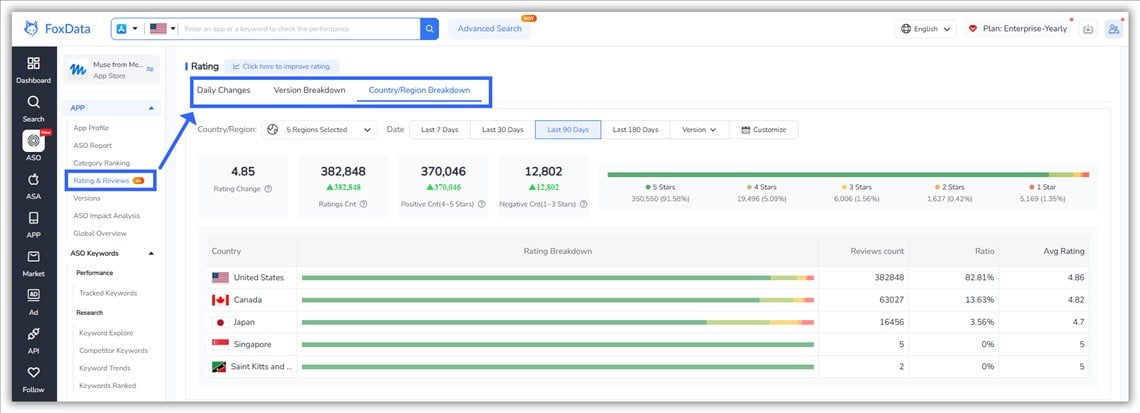Open the Version date filter dropdown
1140x413 pixels.
coord(699,129)
